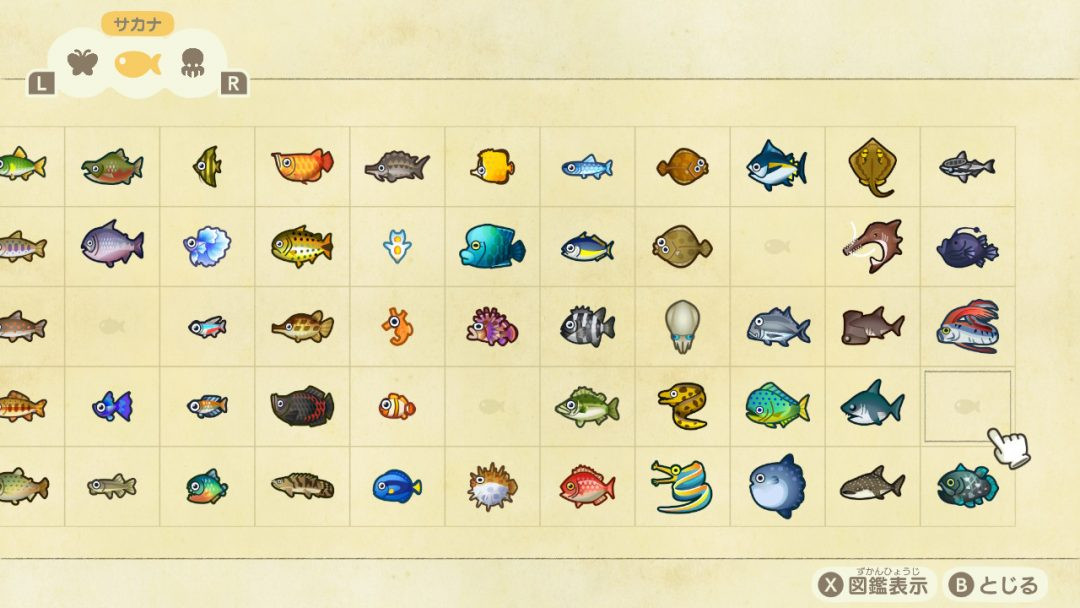Click the L shoulder button icon
This screenshot has height=608, width=1080.
click(41, 84)
